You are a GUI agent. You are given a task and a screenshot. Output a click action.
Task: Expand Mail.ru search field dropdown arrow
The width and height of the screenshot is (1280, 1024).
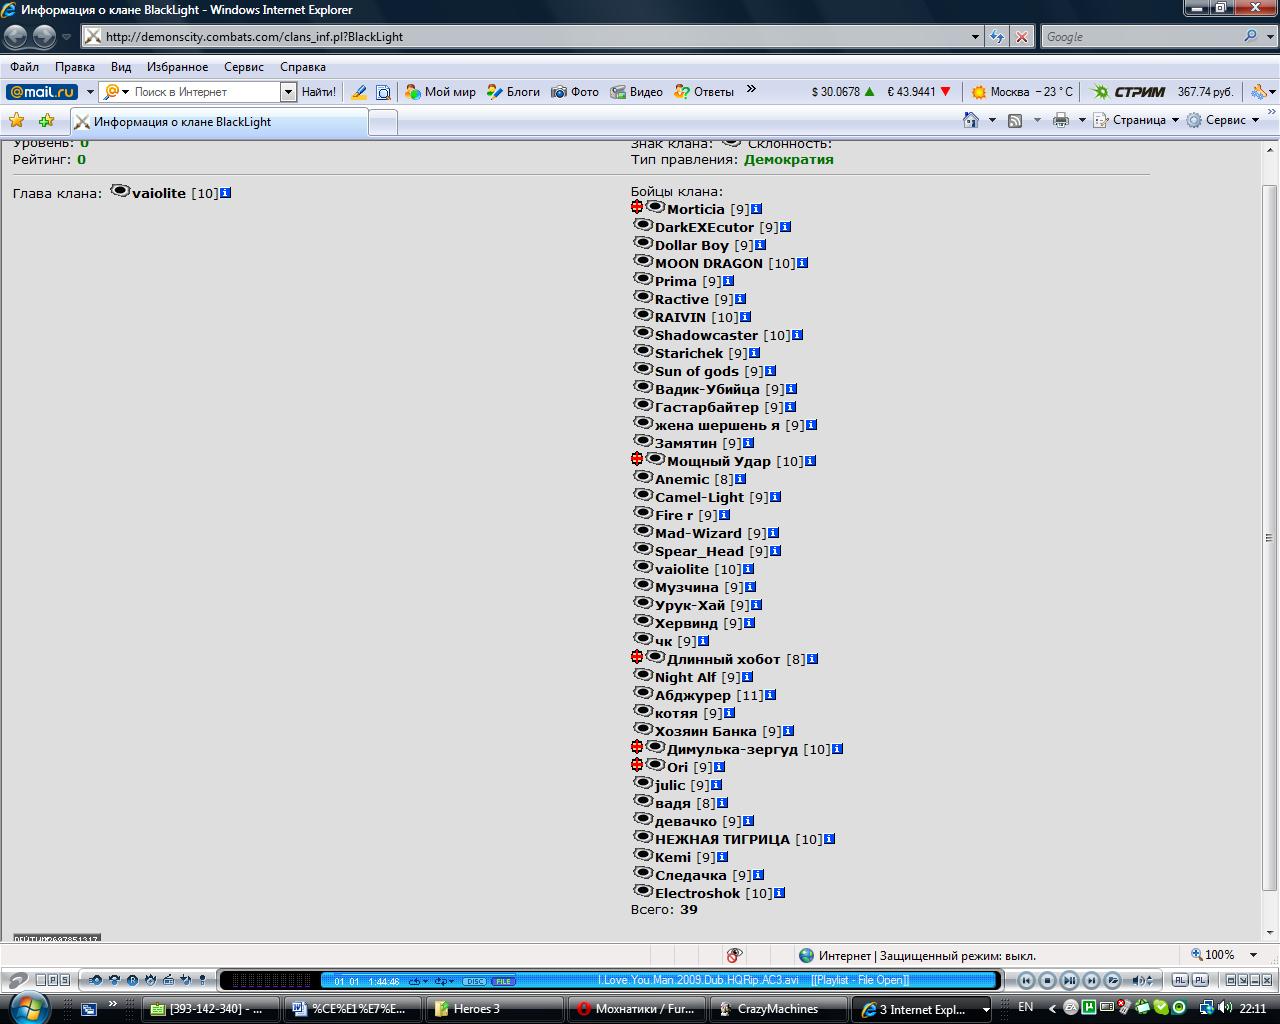point(288,92)
